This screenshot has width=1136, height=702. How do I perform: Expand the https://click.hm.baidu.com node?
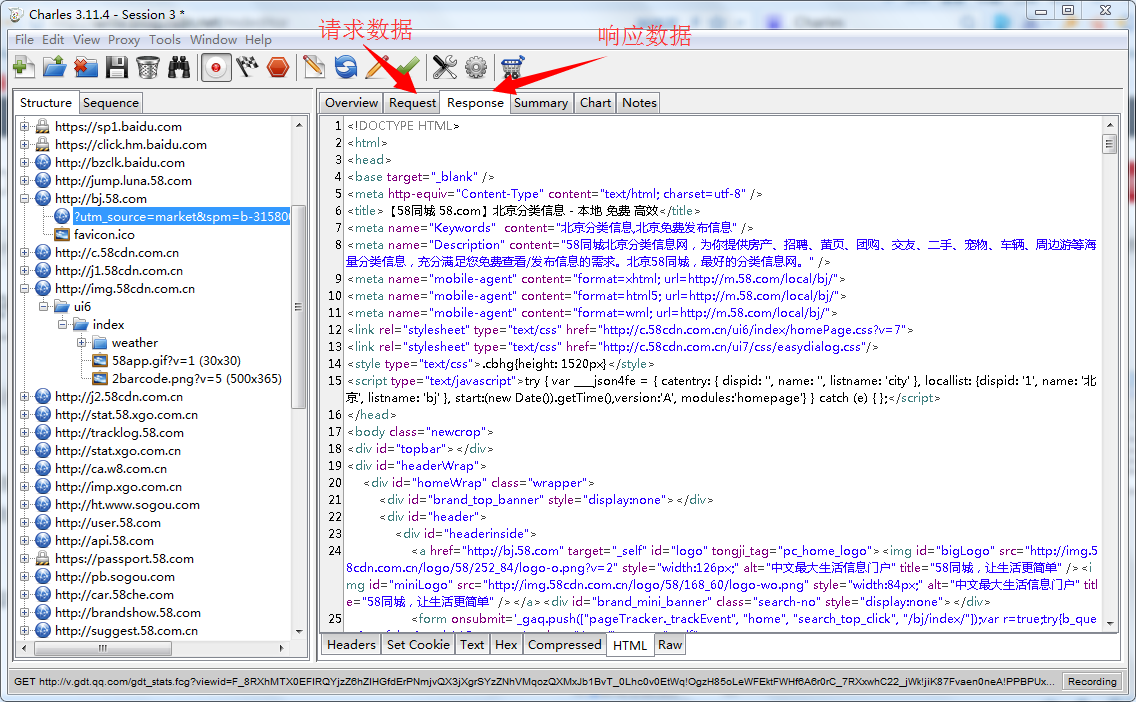pyautogui.click(x=24, y=144)
